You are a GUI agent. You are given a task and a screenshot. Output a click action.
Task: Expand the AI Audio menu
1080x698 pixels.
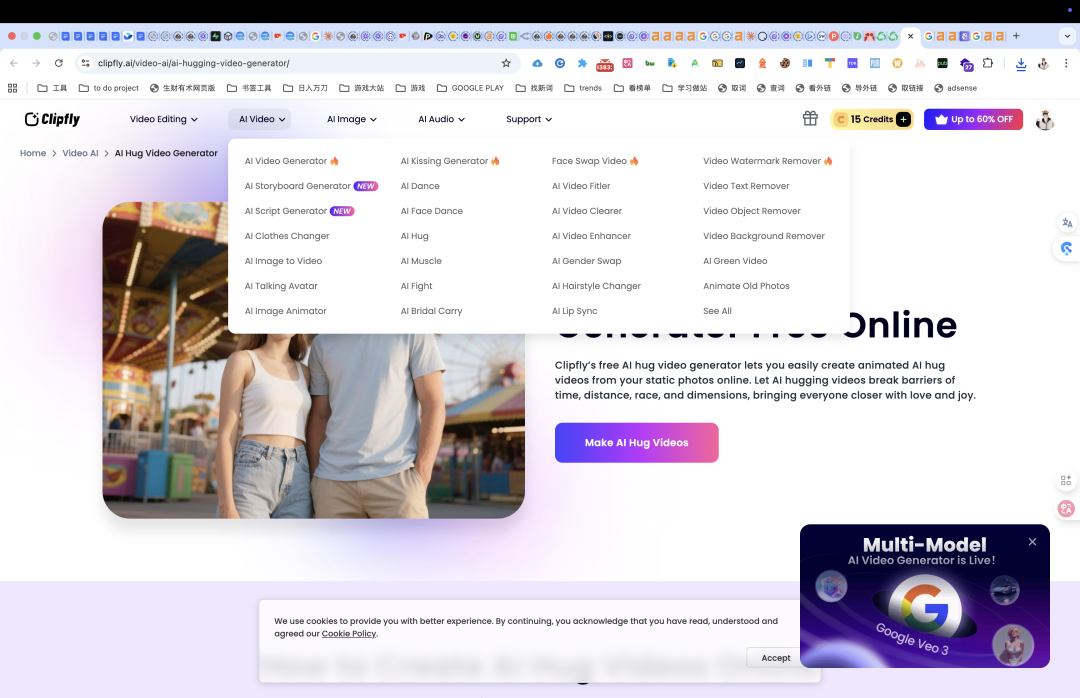point(442,119)
